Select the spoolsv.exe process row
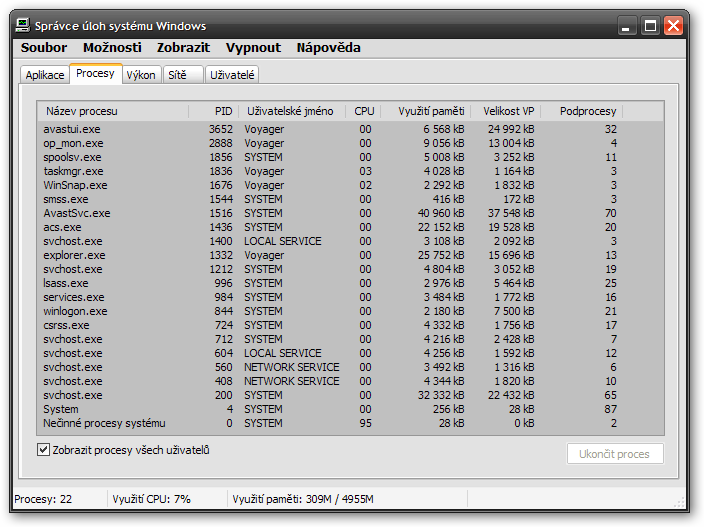The width and height of the screenshot is (704, 527). 350,157
